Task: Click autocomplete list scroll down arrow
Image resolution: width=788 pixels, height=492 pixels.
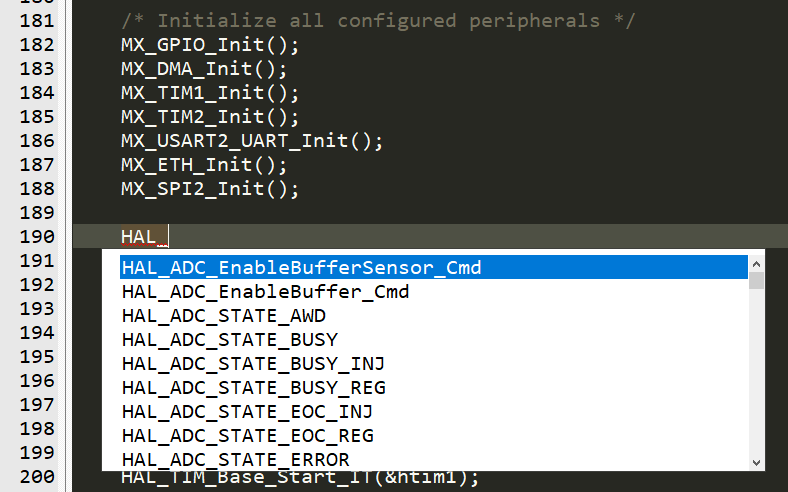Action: pos(756,462)
